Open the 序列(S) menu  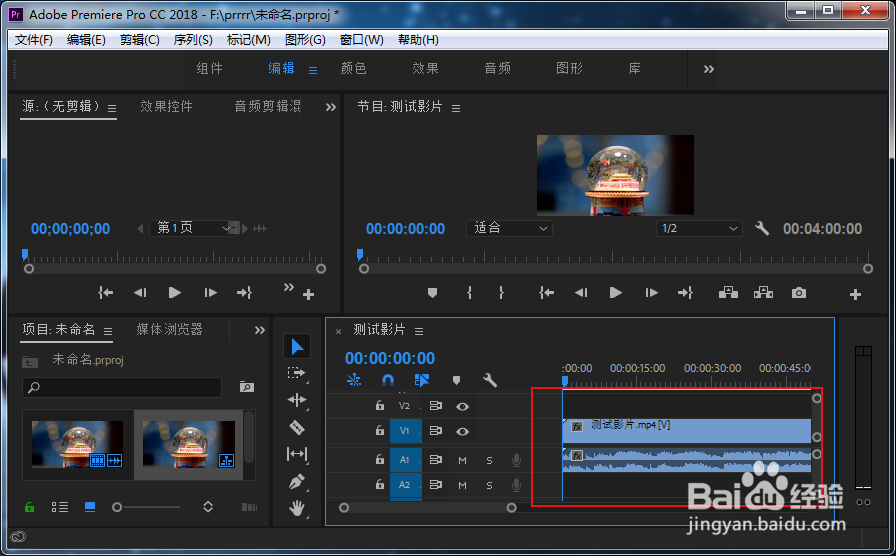pos(193,39)
